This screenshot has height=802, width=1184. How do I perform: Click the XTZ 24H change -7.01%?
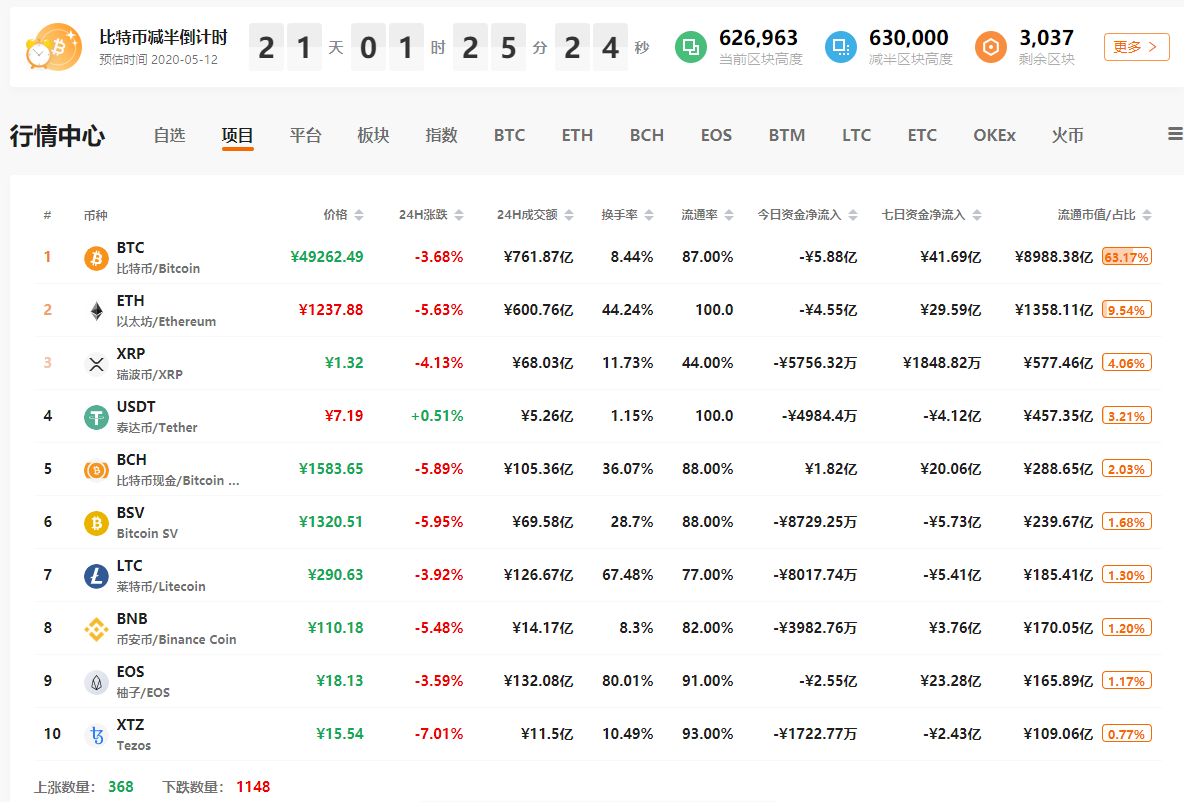pyautogui.click(x=439, y=734)
